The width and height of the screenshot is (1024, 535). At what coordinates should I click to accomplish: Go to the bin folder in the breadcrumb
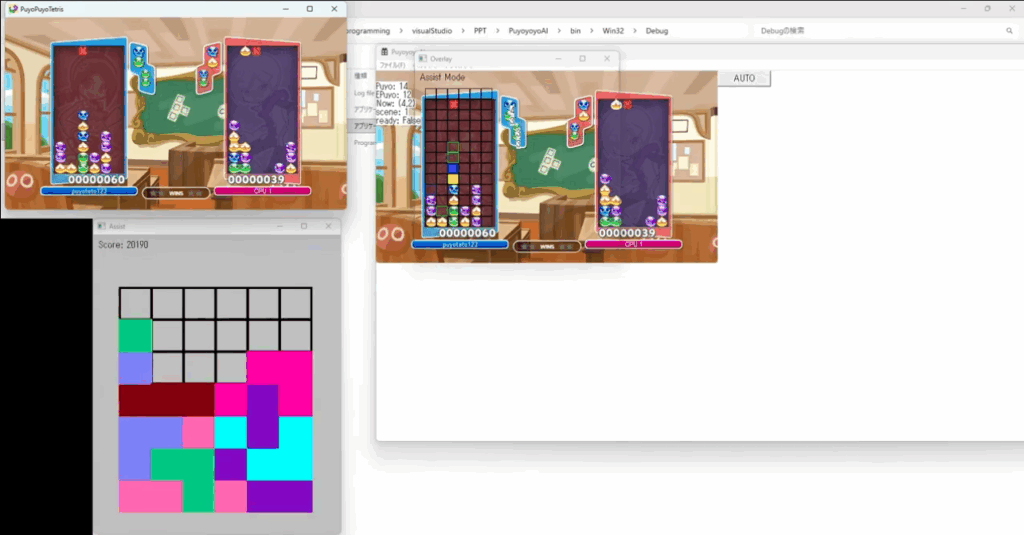click(576, 31)
